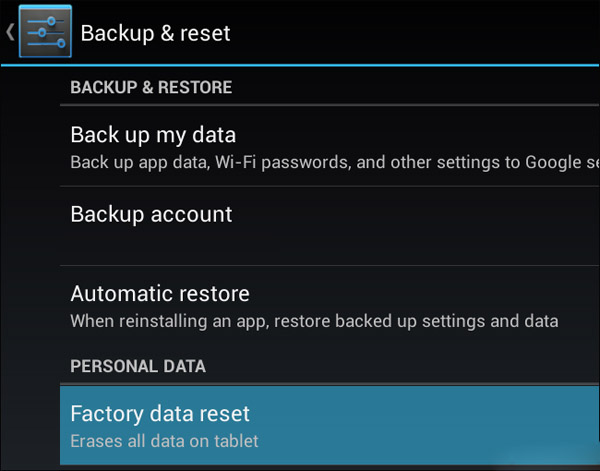Click right side of the Automatic restore row
This screenshot has height=471, width=600.
click(x=560, y=305)
